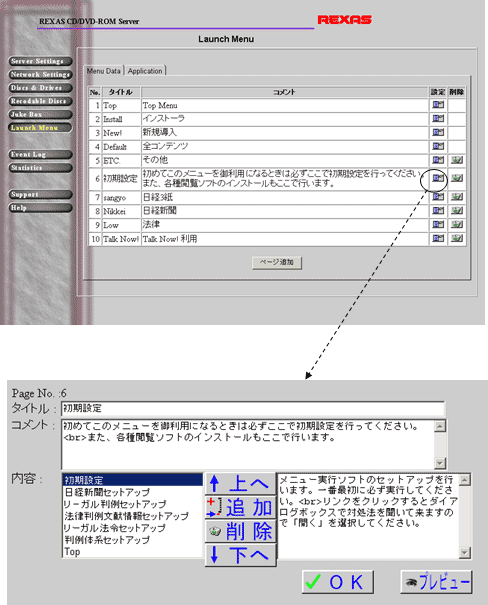Open Juke Box in sidebar

40,115
